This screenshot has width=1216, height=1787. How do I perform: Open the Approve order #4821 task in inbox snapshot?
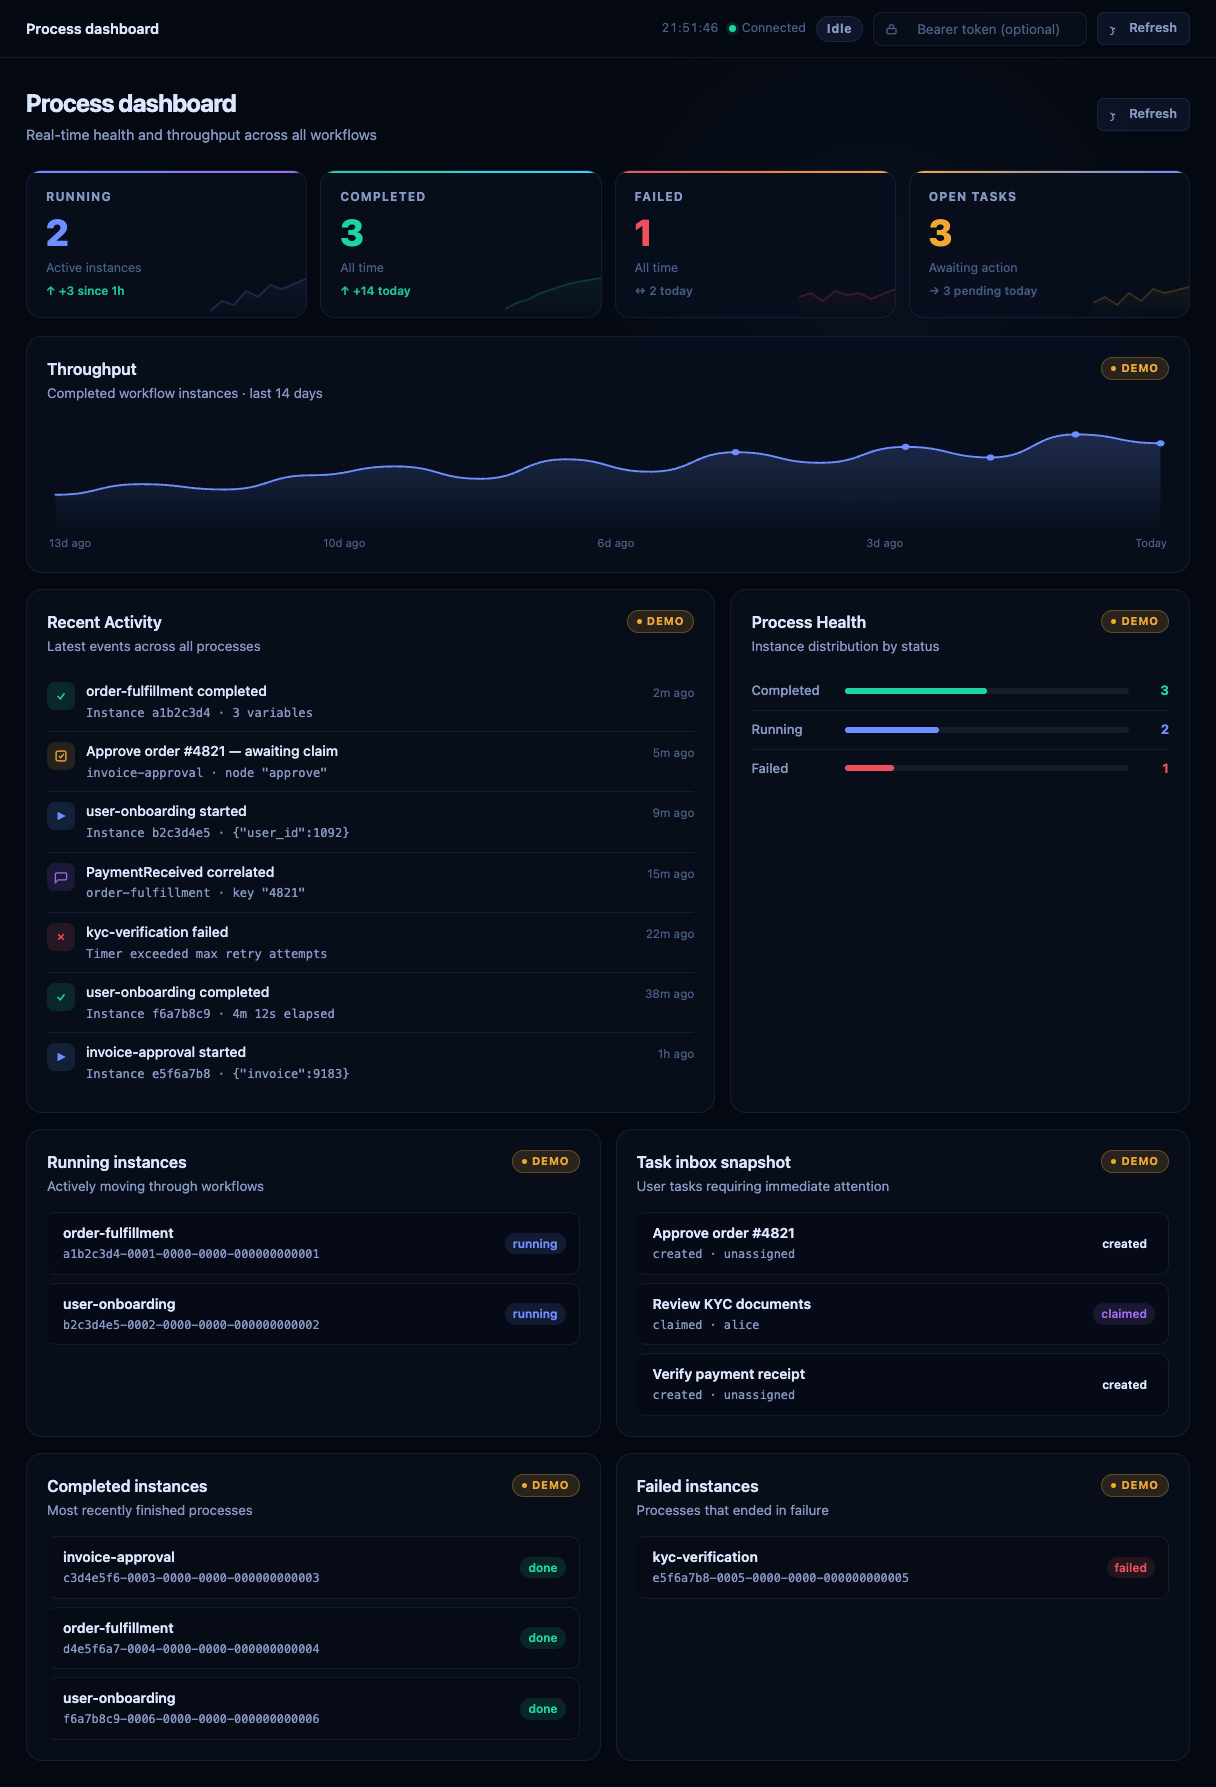903,1243
